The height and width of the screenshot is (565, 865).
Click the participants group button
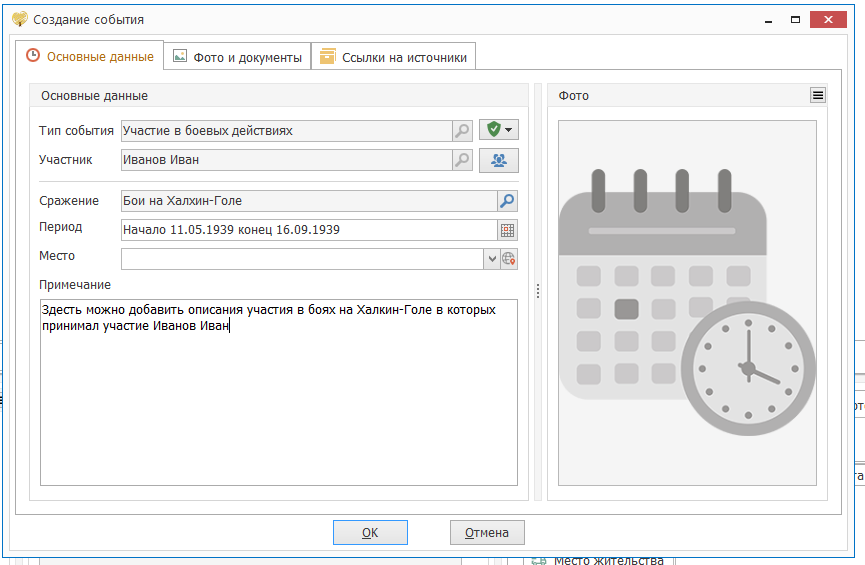(x=498, y=160)
